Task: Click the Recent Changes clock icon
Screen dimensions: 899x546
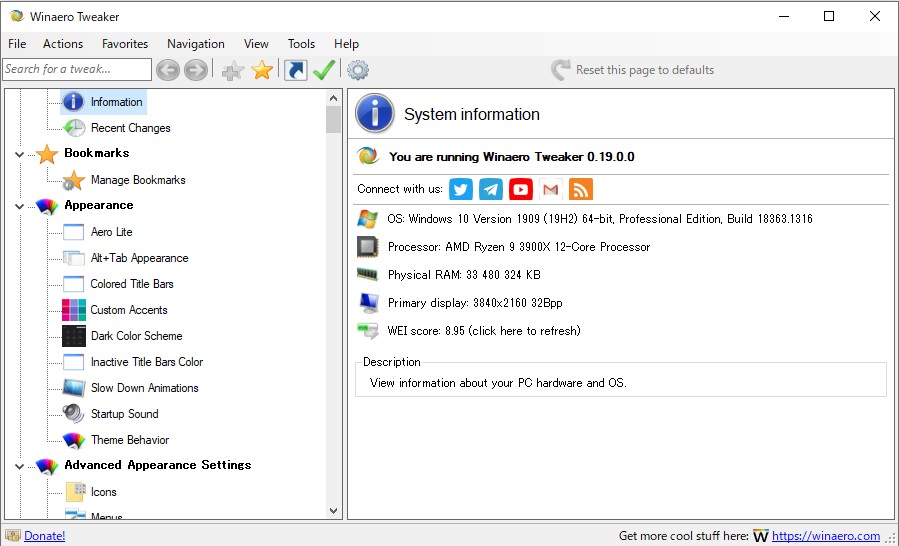Action: click(74, 128)
